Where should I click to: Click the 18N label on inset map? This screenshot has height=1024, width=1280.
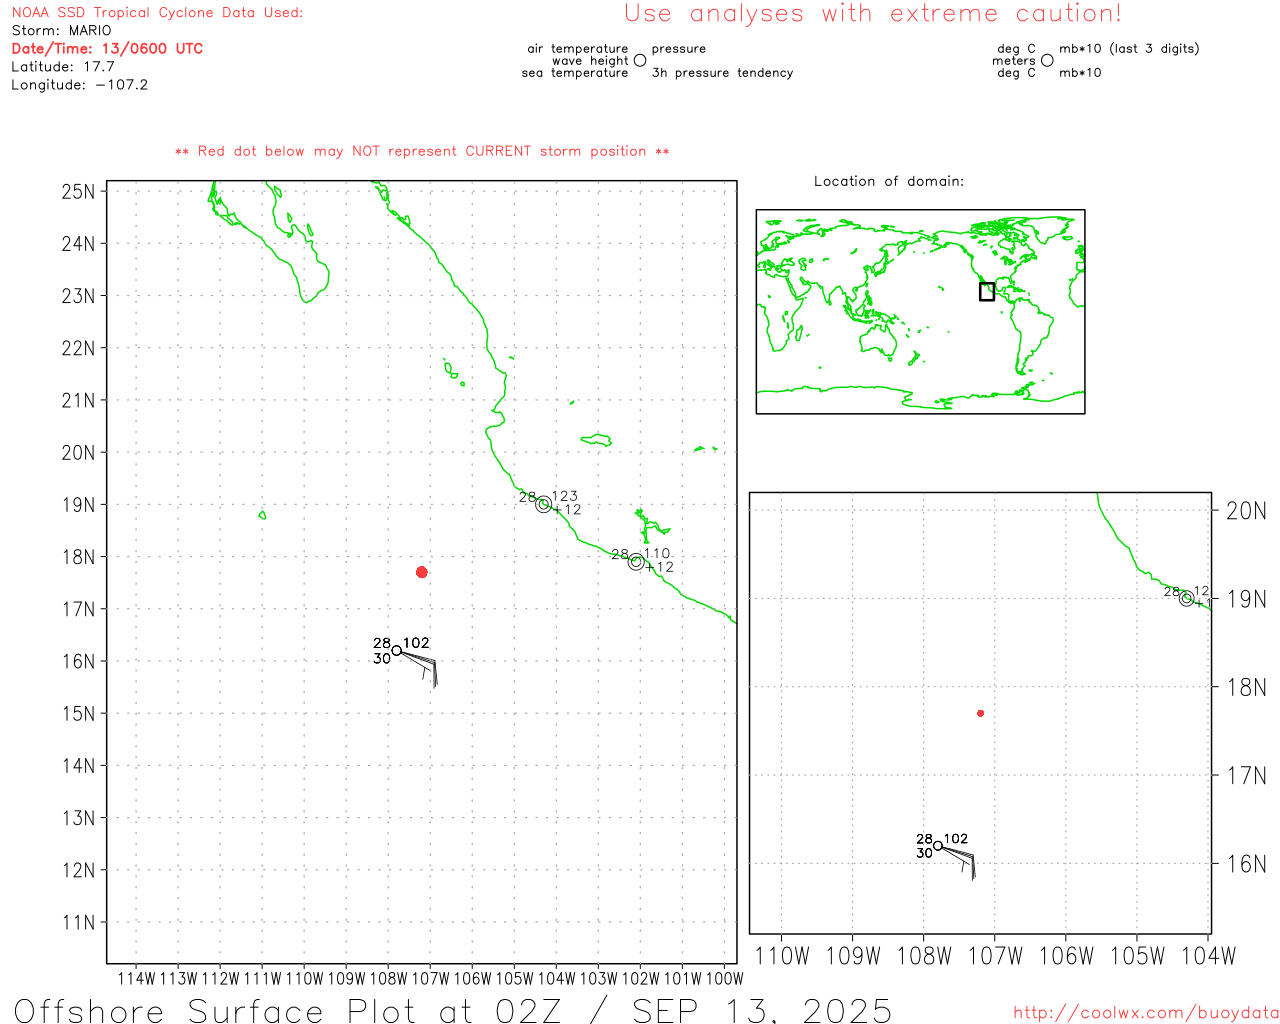tap(1246, 687)
